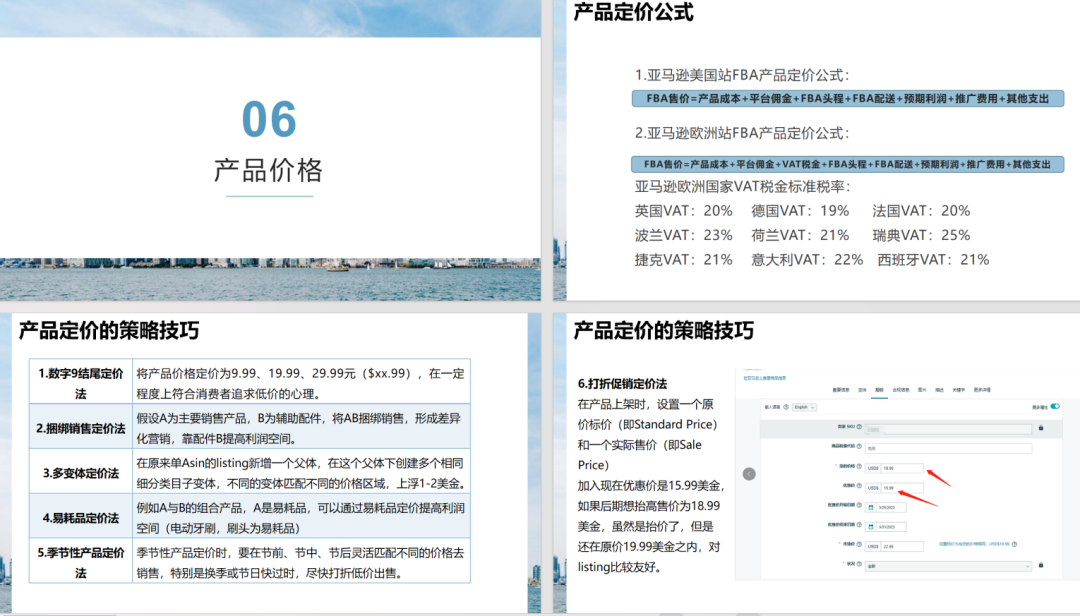This screenshot has height=616, width=1080.
Task: Open the English language dropdown
Action: point(803,407)
